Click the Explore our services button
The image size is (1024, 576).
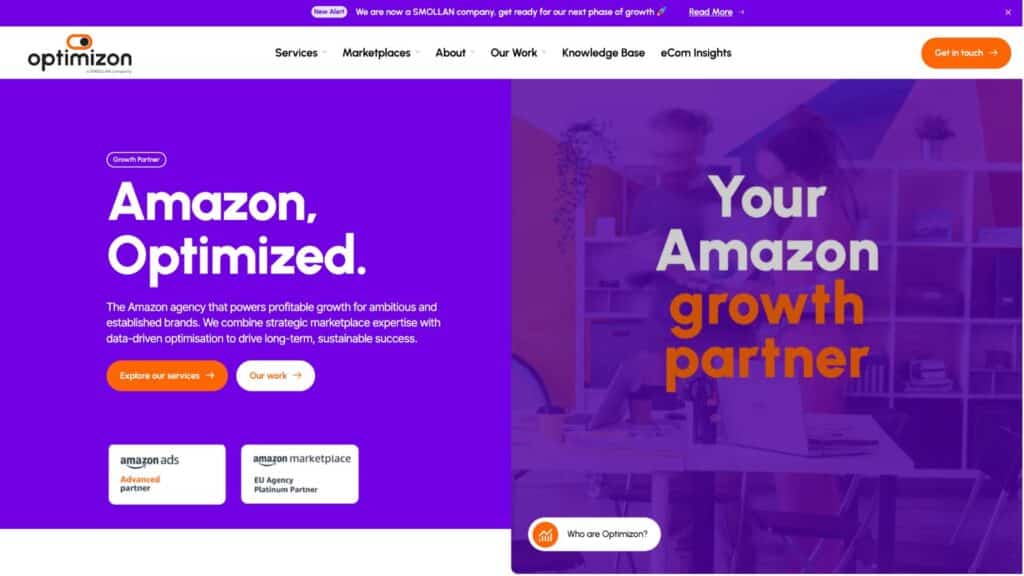[x=167, y=376]
